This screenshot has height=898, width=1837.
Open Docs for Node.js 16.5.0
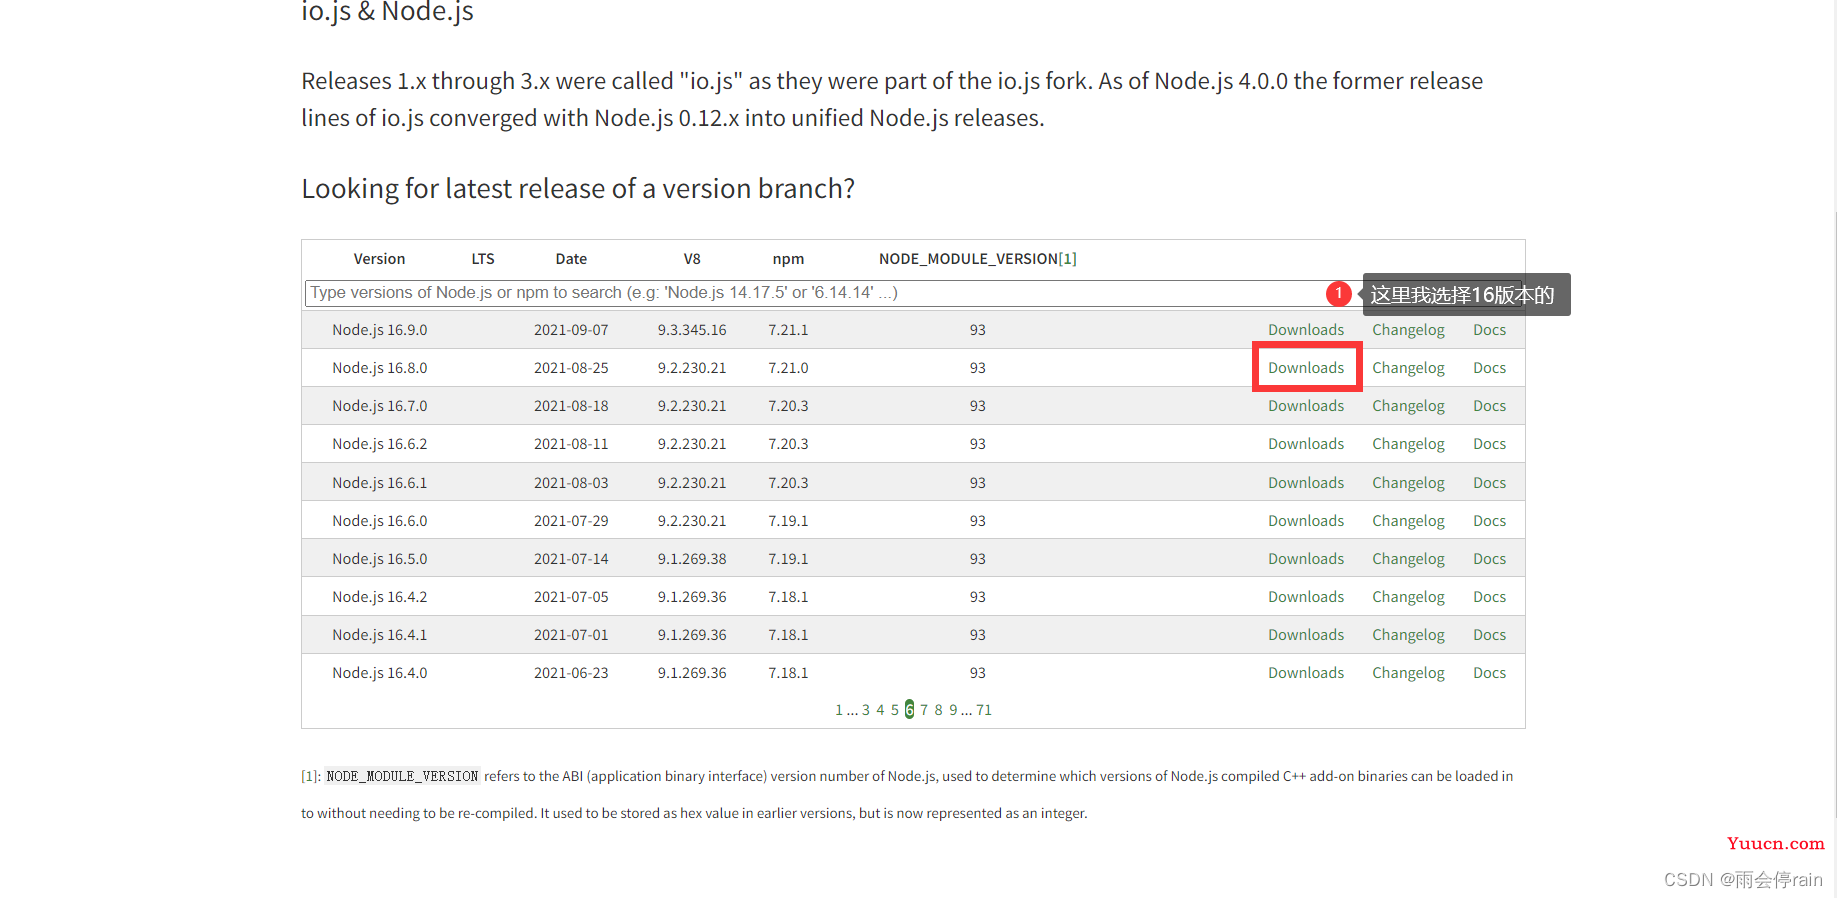tap(1489, 559)
